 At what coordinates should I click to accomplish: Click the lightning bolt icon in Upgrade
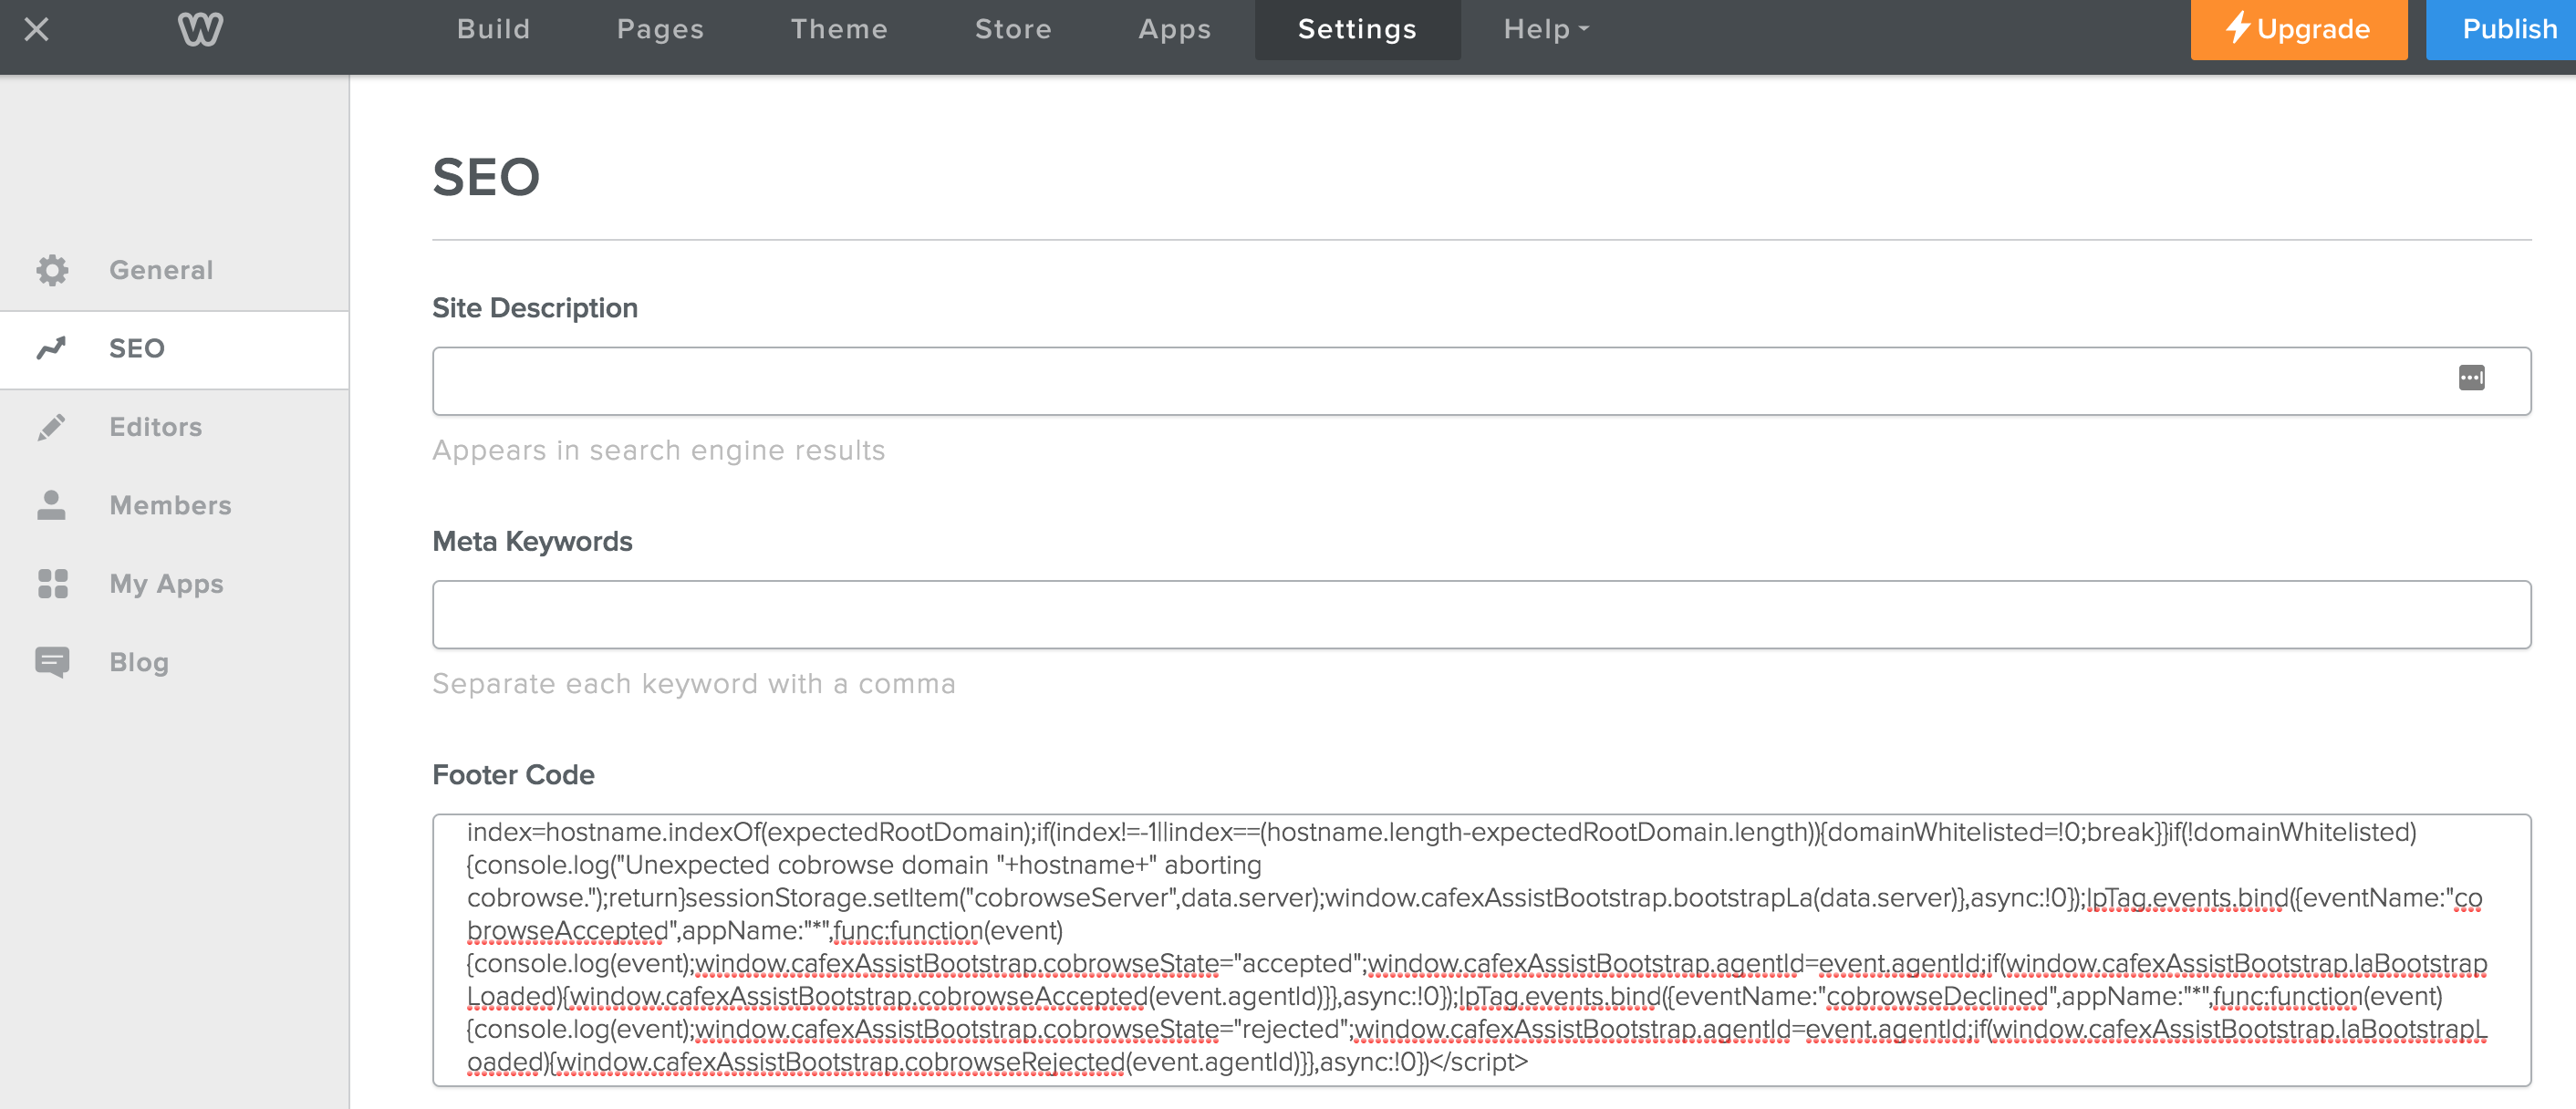tap(2237, 27)
